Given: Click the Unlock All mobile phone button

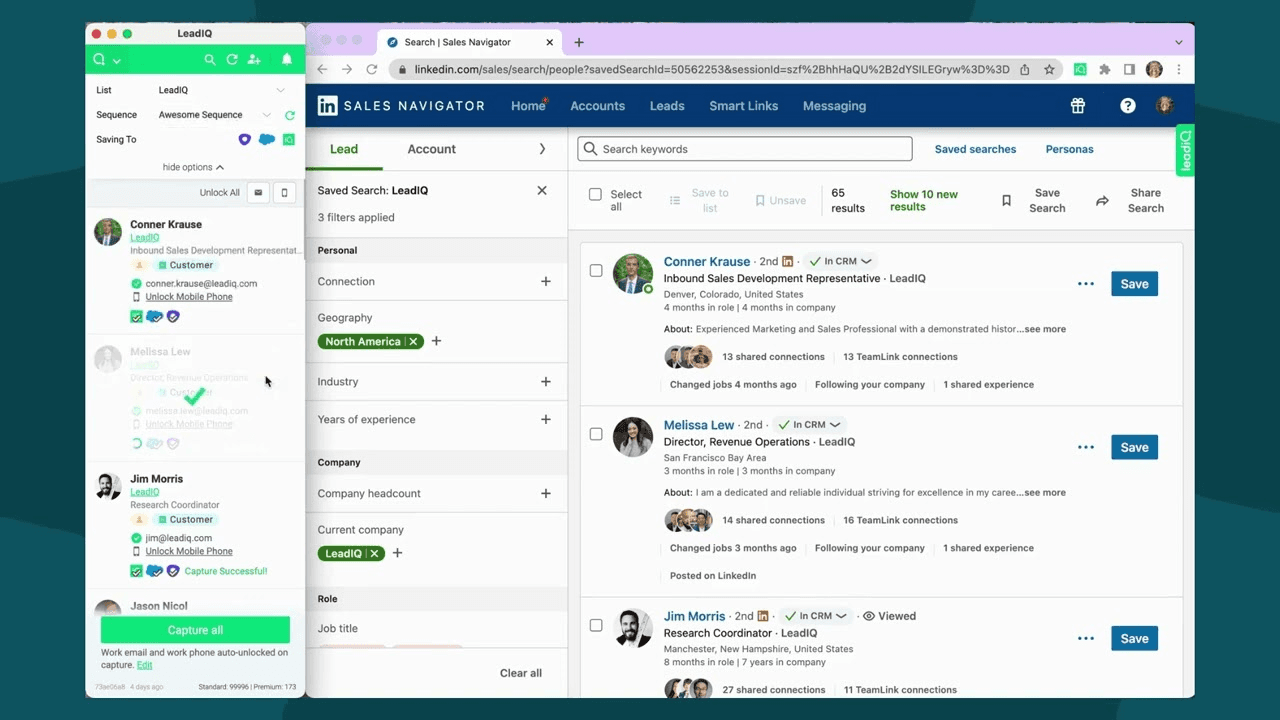Looking at the screenshot, I should tap(284, 193).
